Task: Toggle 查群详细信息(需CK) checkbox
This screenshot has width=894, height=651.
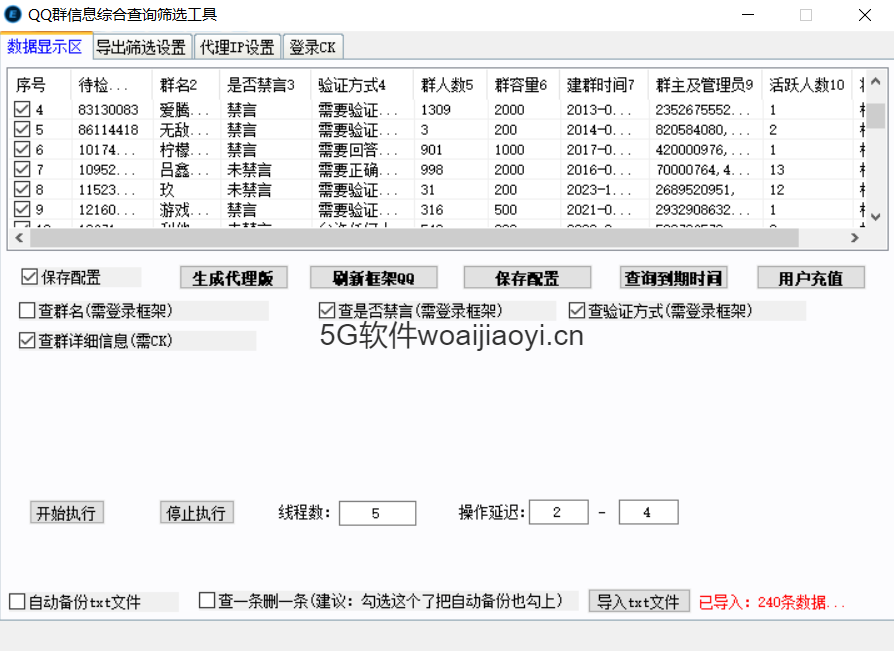Action: (x=27, y=340)
